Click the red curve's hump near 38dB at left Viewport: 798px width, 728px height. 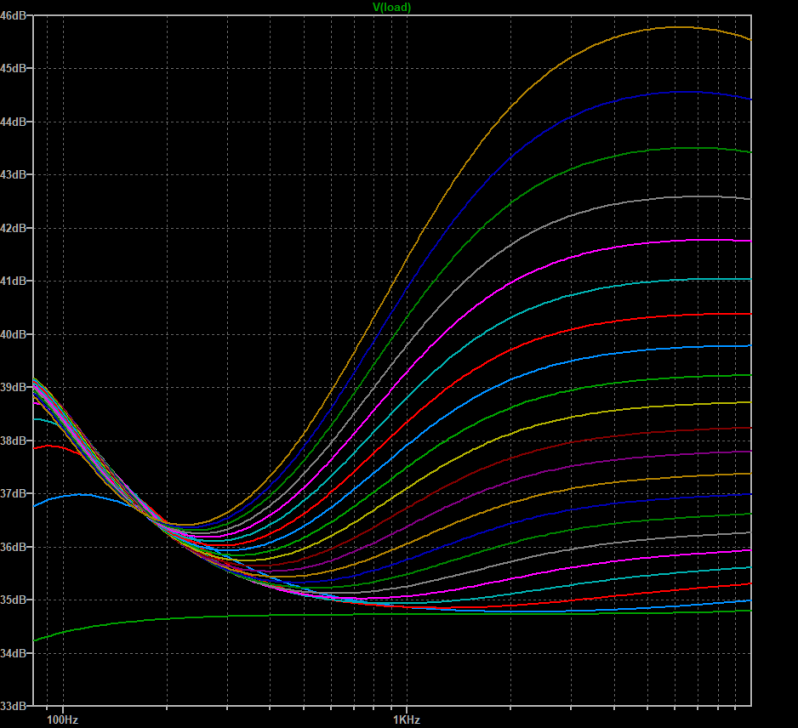(50, 446)
